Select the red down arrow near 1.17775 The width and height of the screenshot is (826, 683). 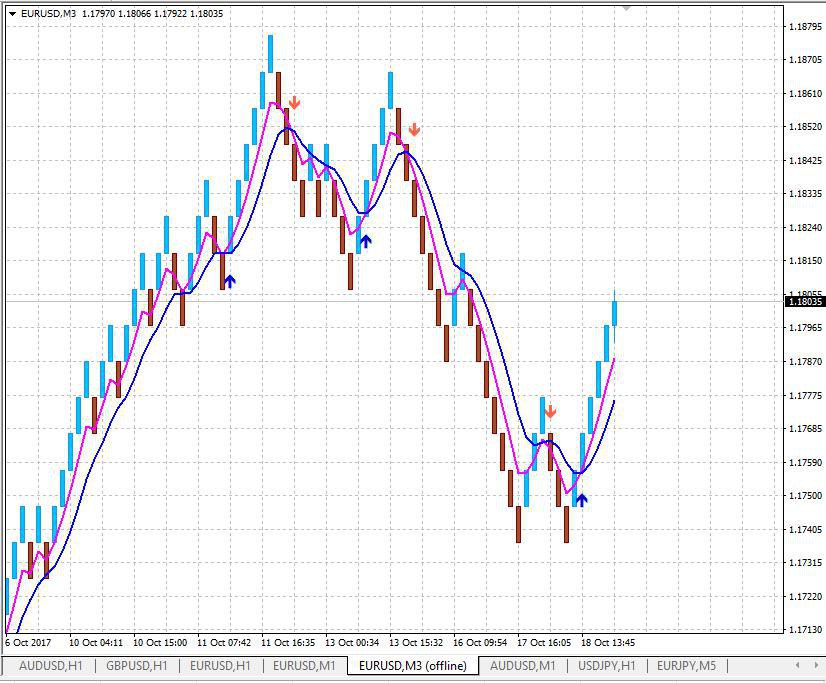[x=550, y=412]
